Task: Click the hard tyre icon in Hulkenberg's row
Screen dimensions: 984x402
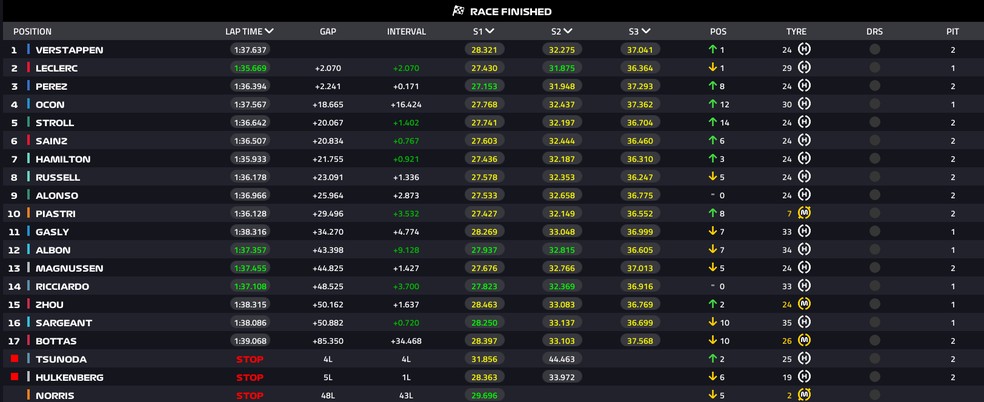Action: pos(804,377)
